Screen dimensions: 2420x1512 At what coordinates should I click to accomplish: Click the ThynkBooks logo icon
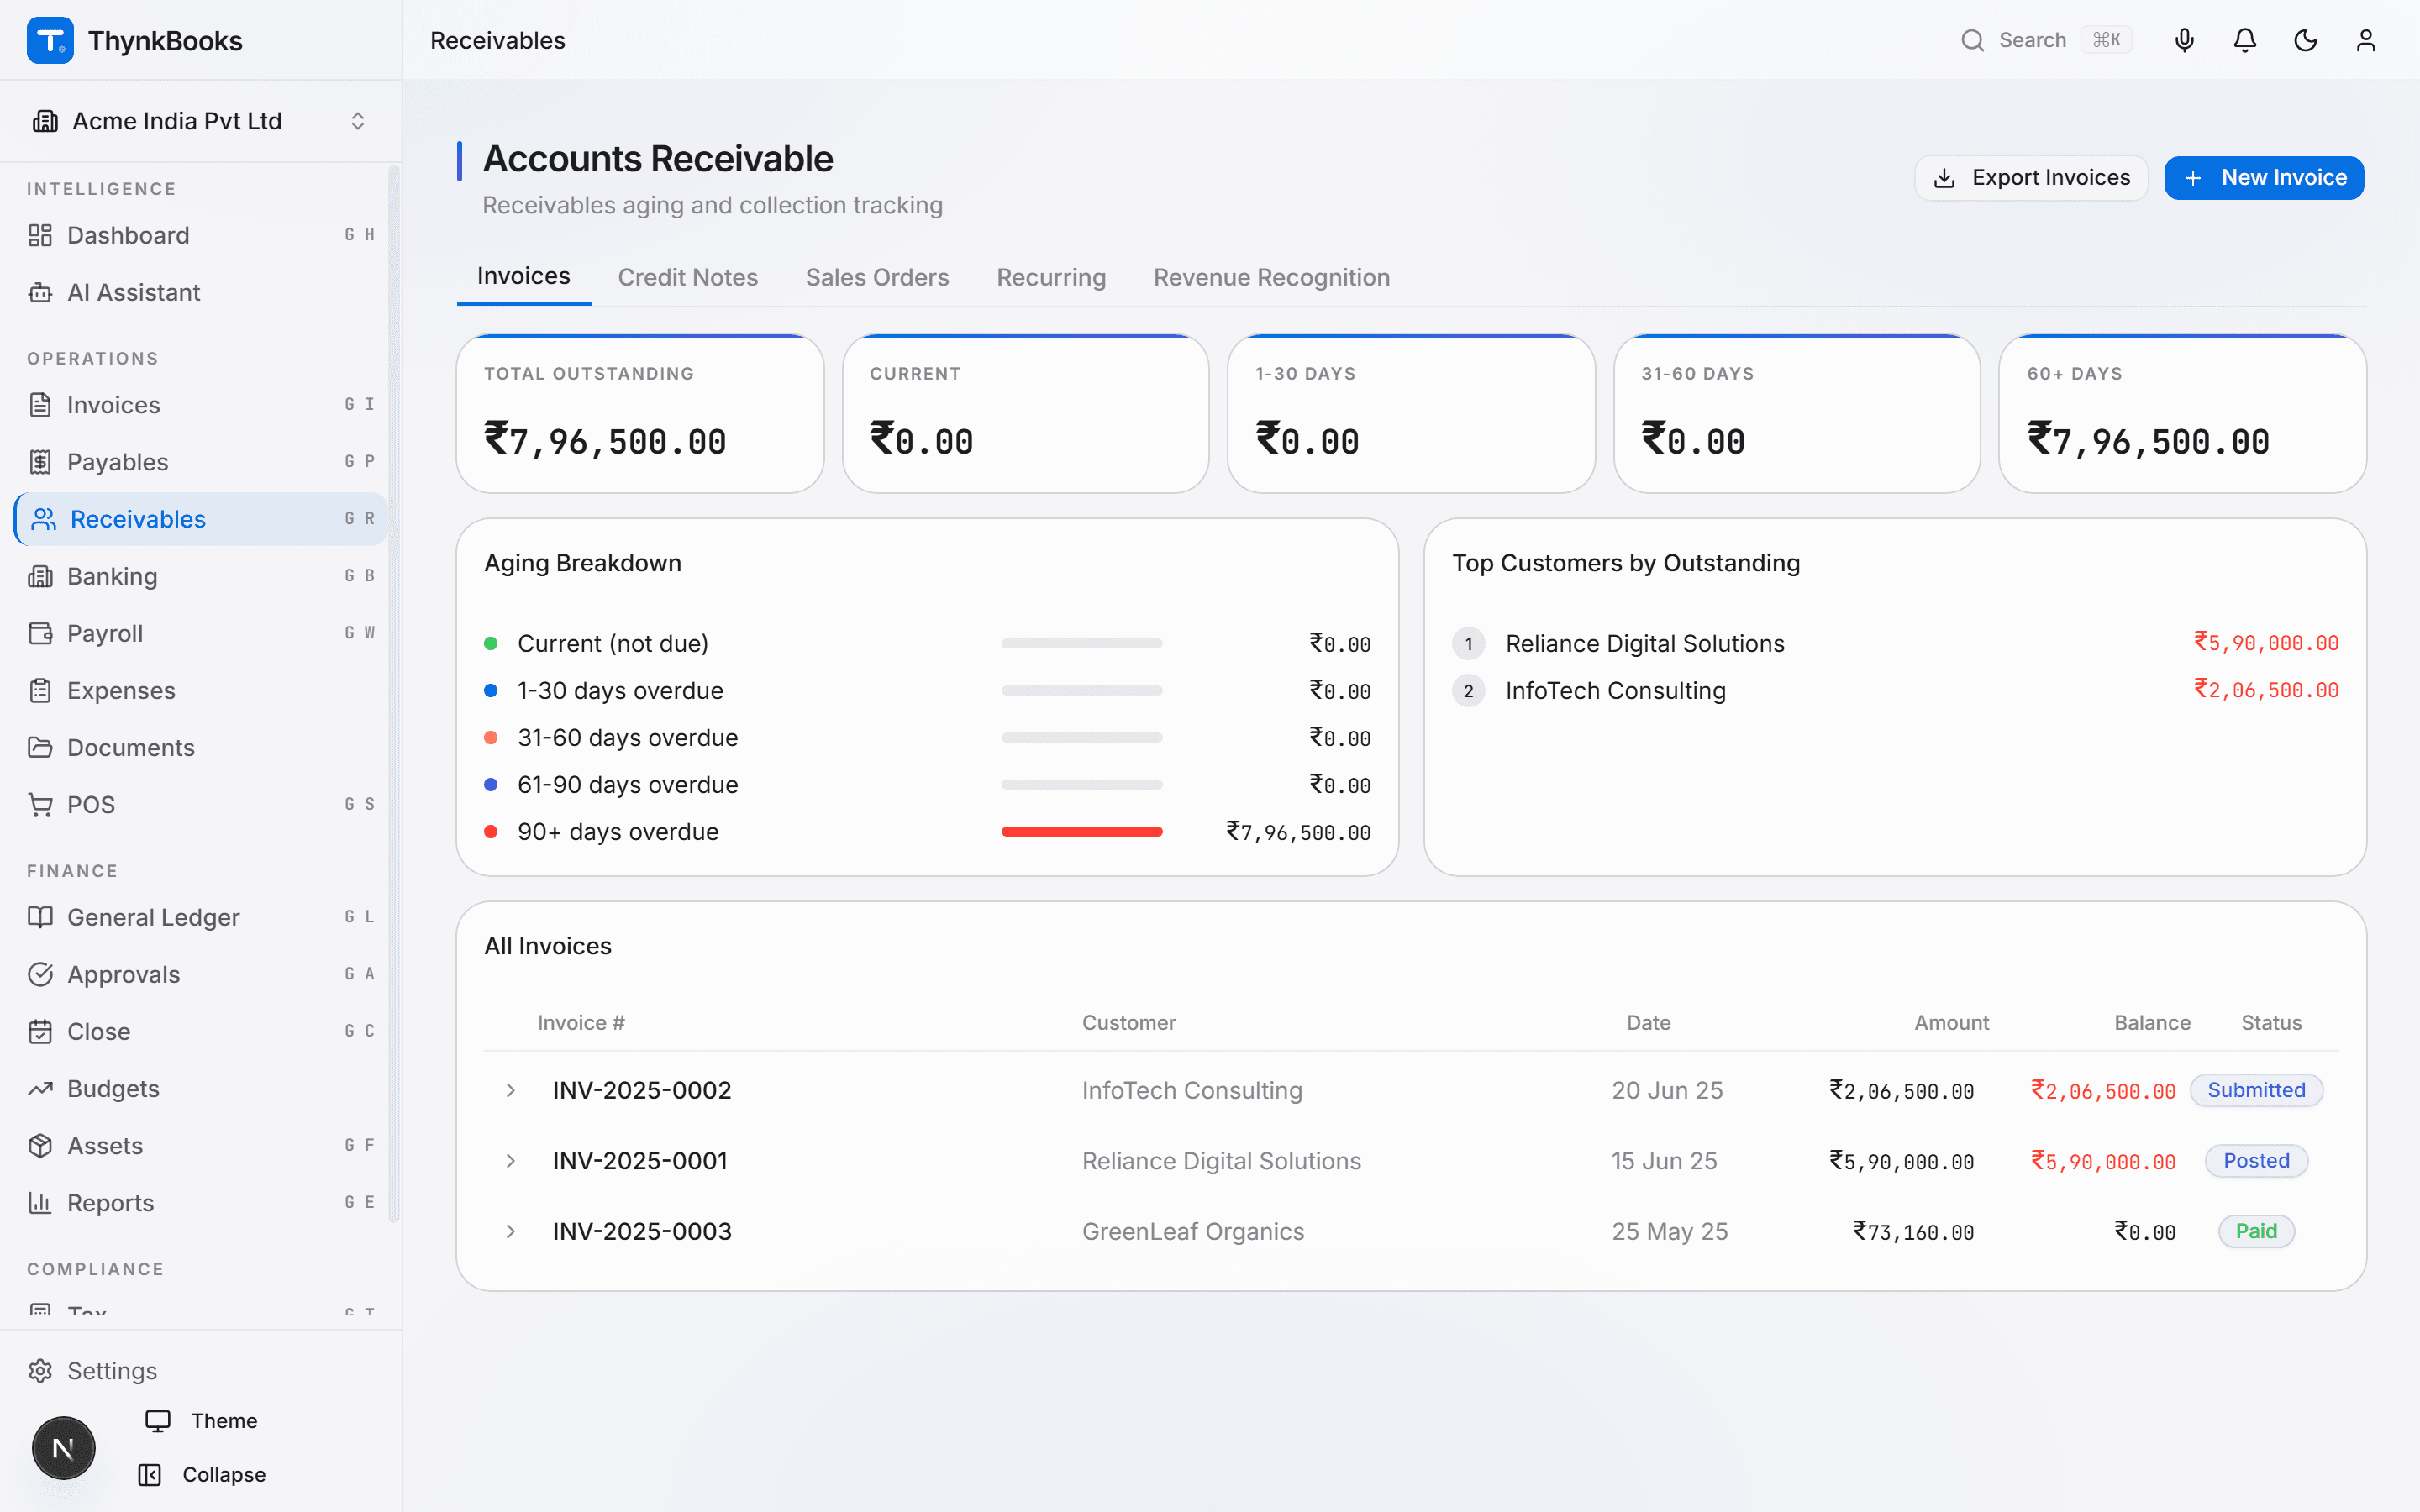click(50, 40)
